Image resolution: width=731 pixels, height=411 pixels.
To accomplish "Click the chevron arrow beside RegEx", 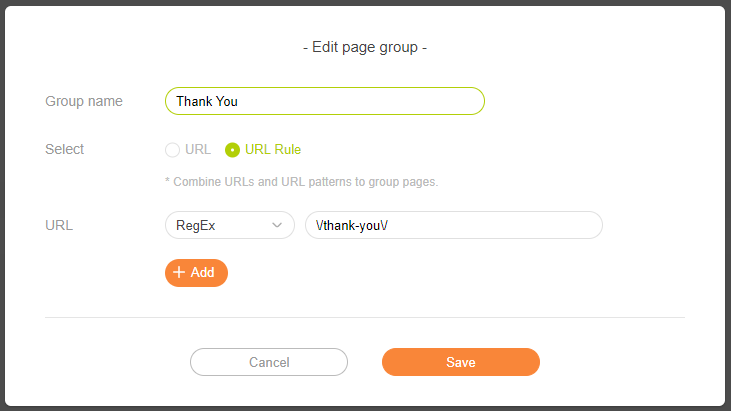I will click(277, 226).
